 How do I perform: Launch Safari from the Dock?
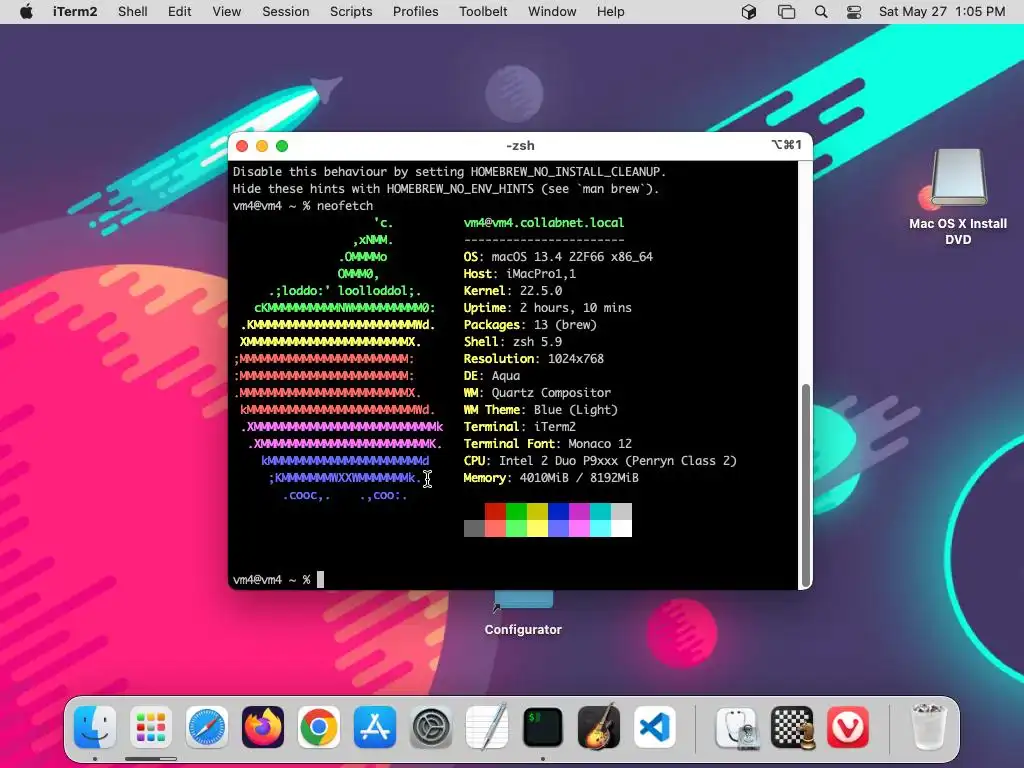(x=207, y=727)
